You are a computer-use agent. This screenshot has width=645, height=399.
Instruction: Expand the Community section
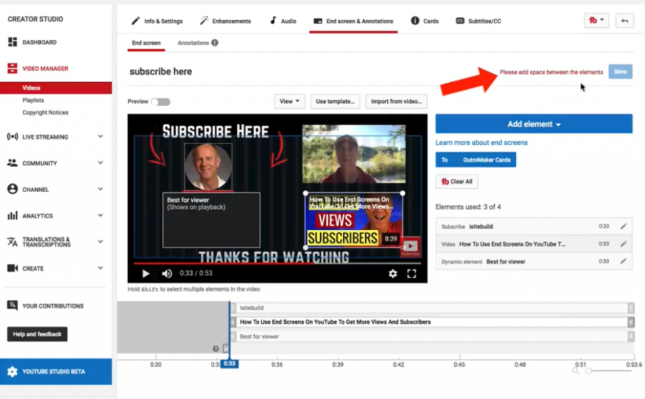click(100, 163)
